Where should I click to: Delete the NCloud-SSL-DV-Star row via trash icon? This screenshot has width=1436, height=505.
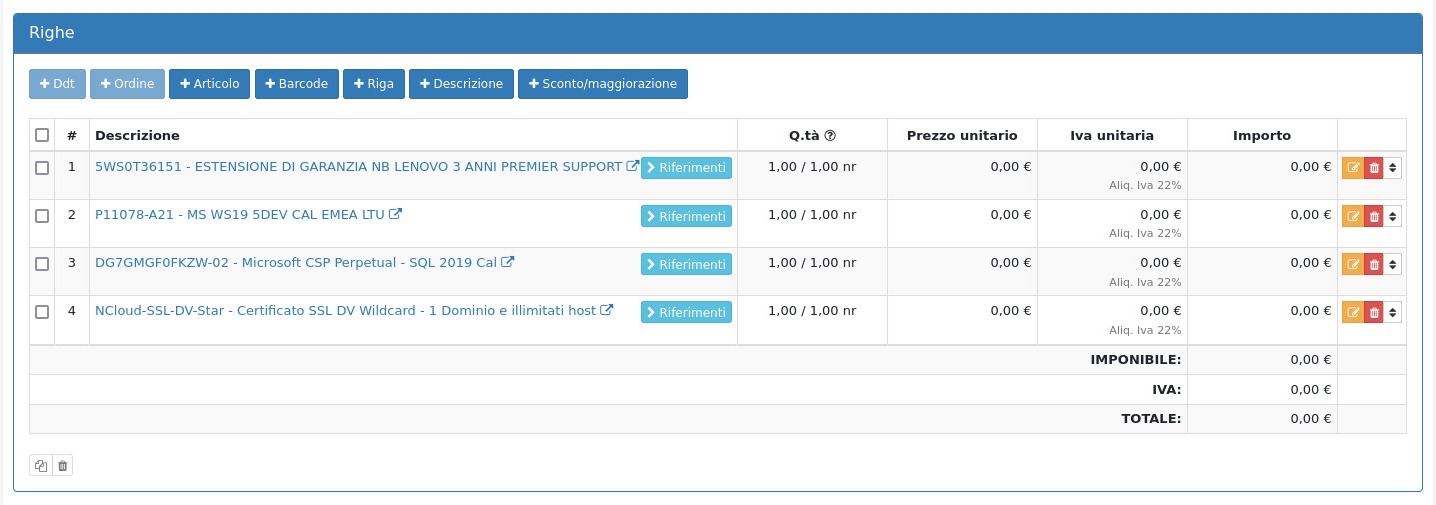click(x=1373, y=312)
